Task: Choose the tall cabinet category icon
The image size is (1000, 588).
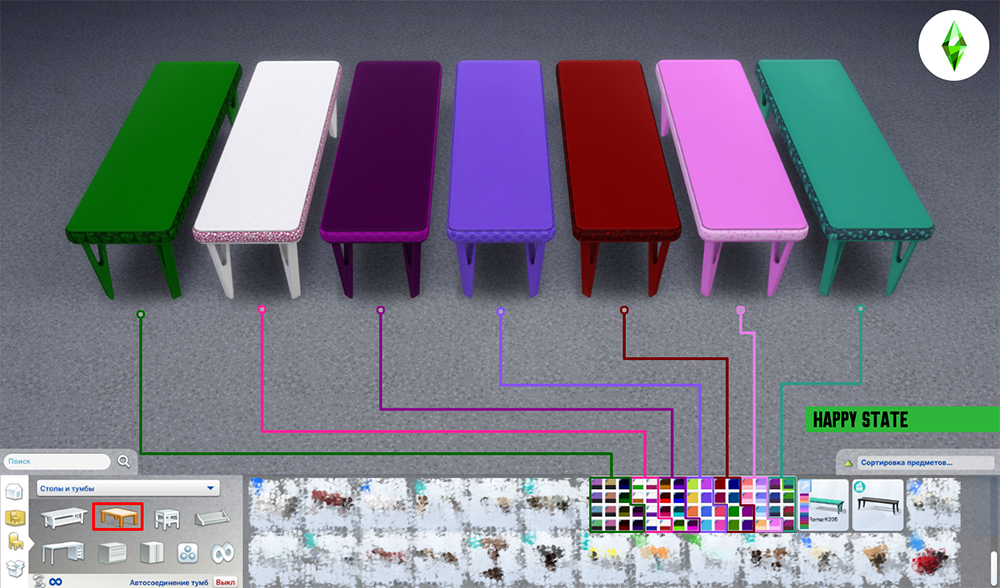Action: click(152, 553)
